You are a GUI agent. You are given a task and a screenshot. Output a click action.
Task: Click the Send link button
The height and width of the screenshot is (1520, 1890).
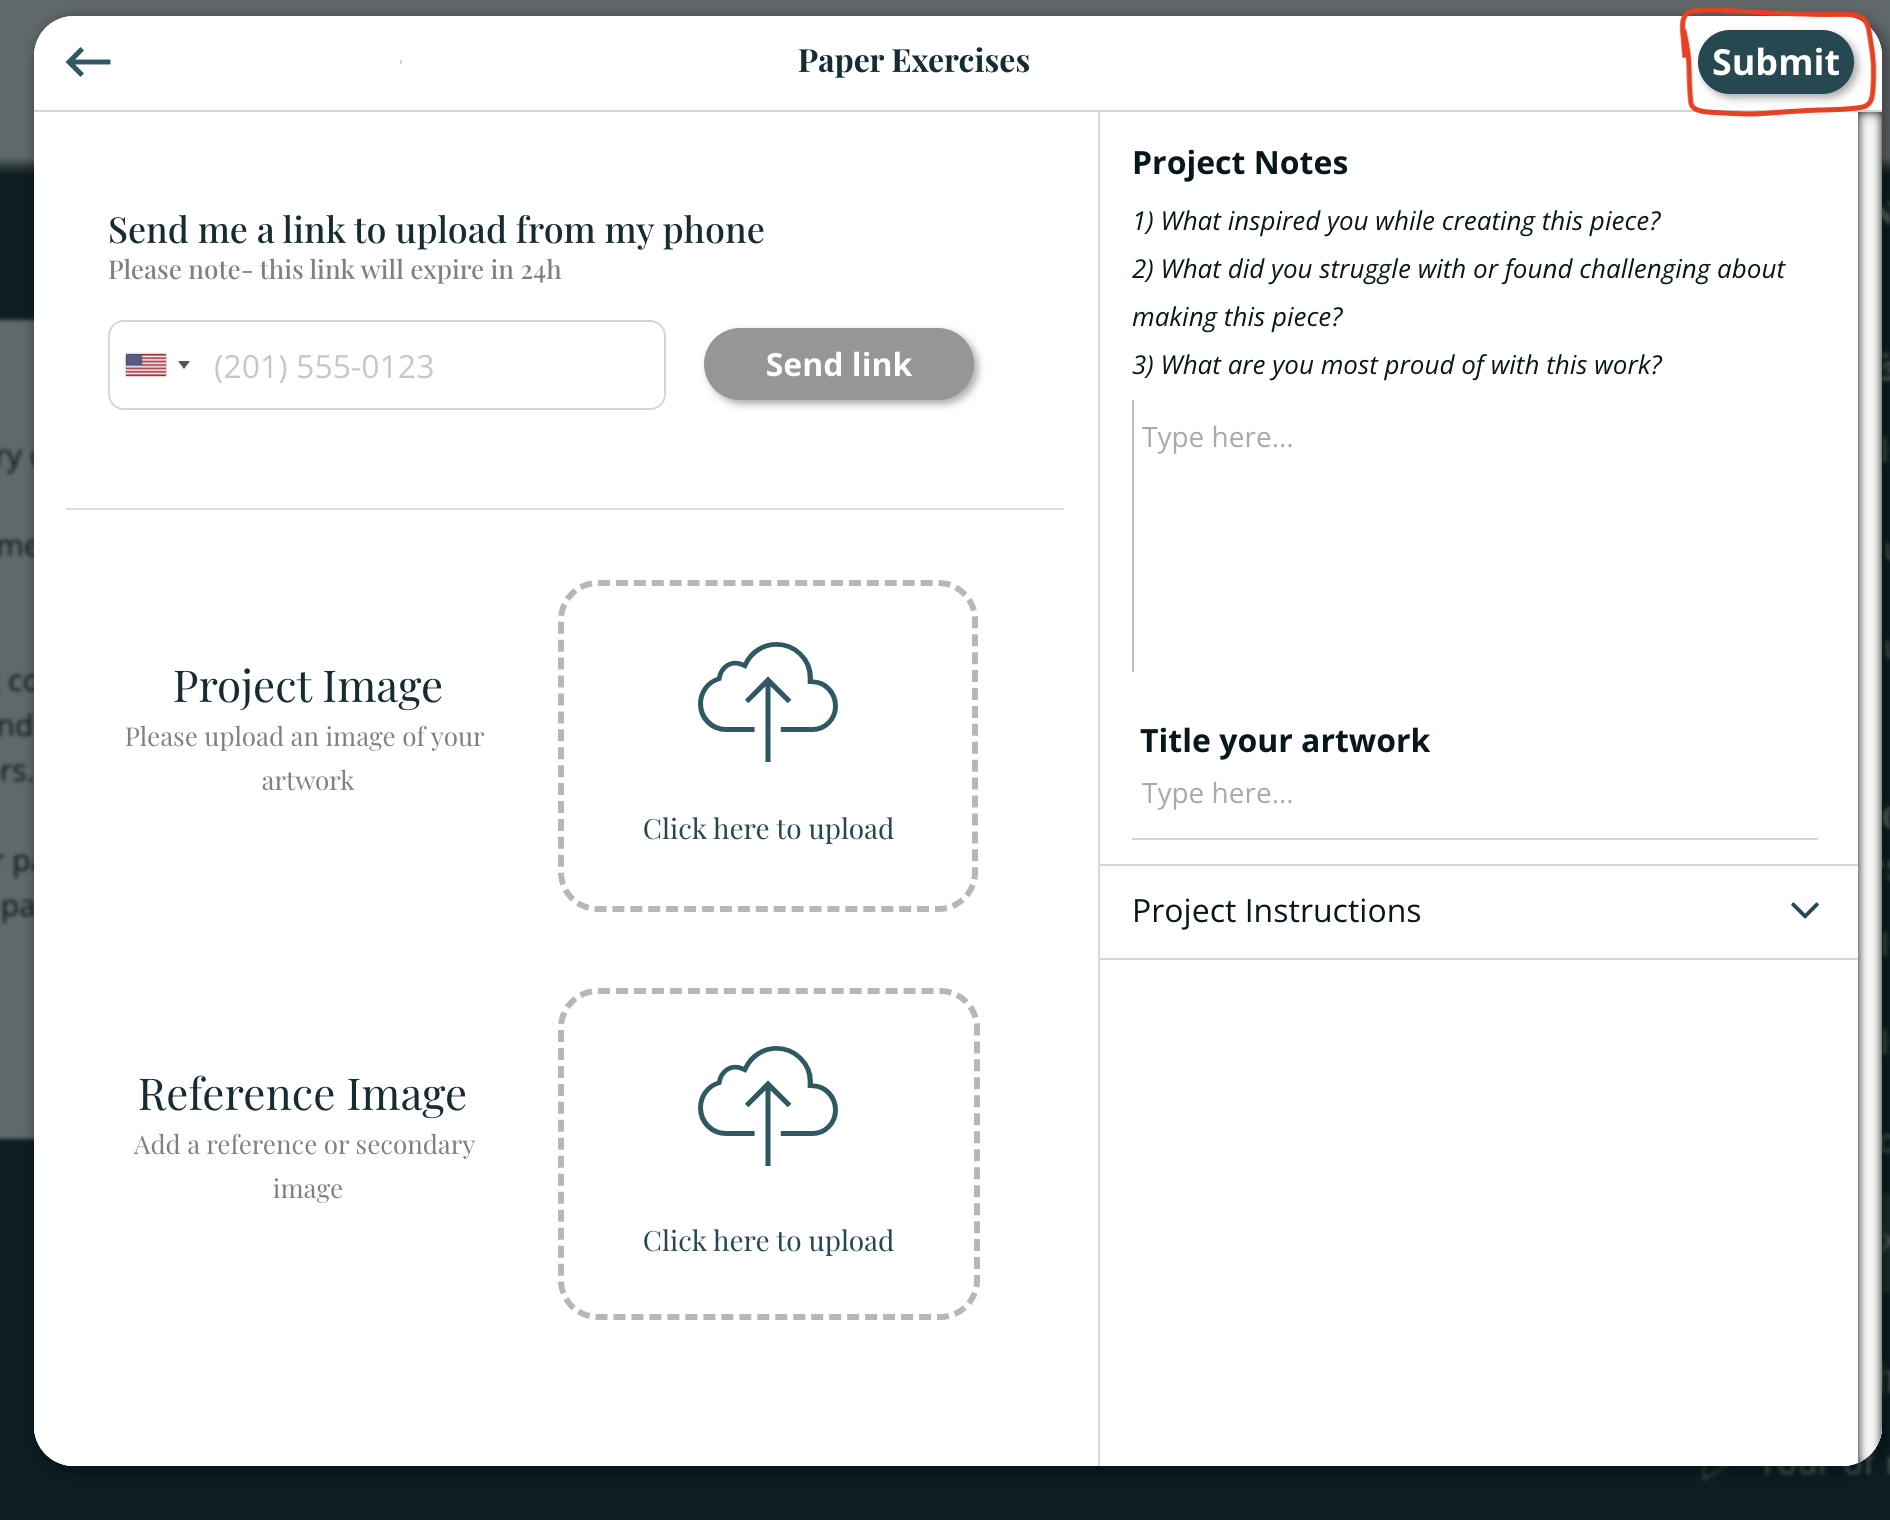point(838,364)
